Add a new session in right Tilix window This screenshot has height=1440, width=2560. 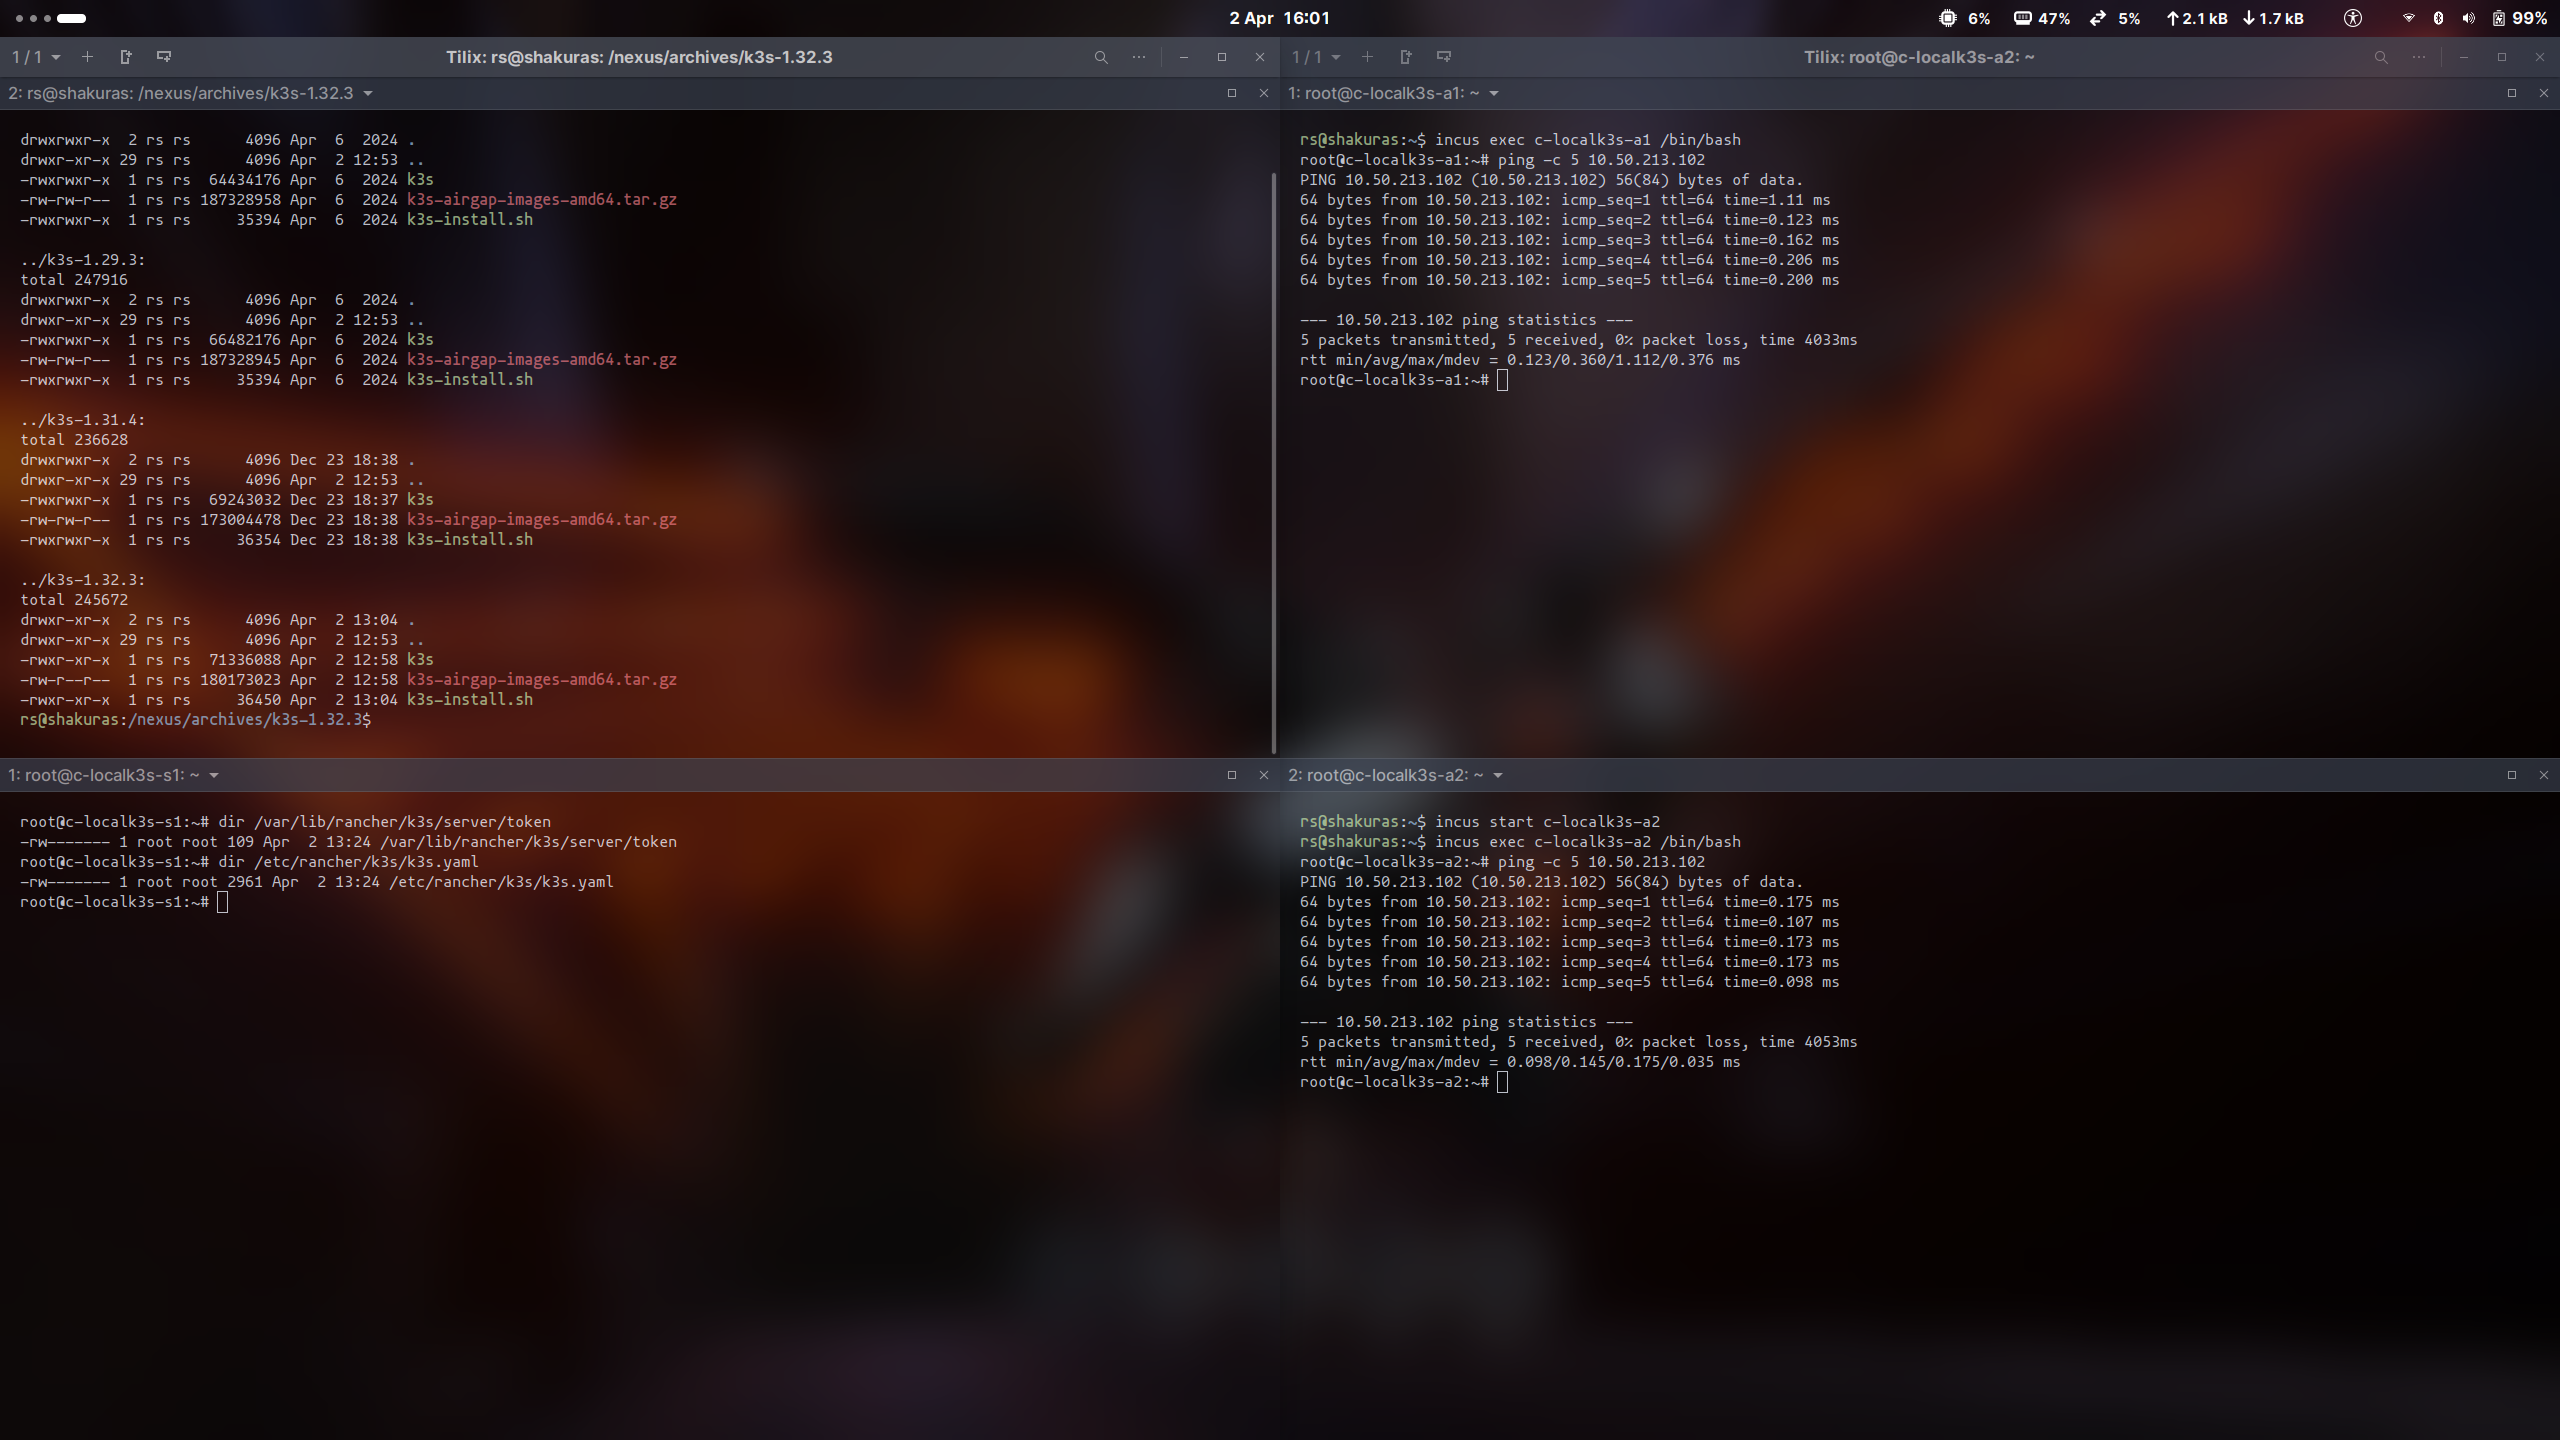pos(1367,57)
